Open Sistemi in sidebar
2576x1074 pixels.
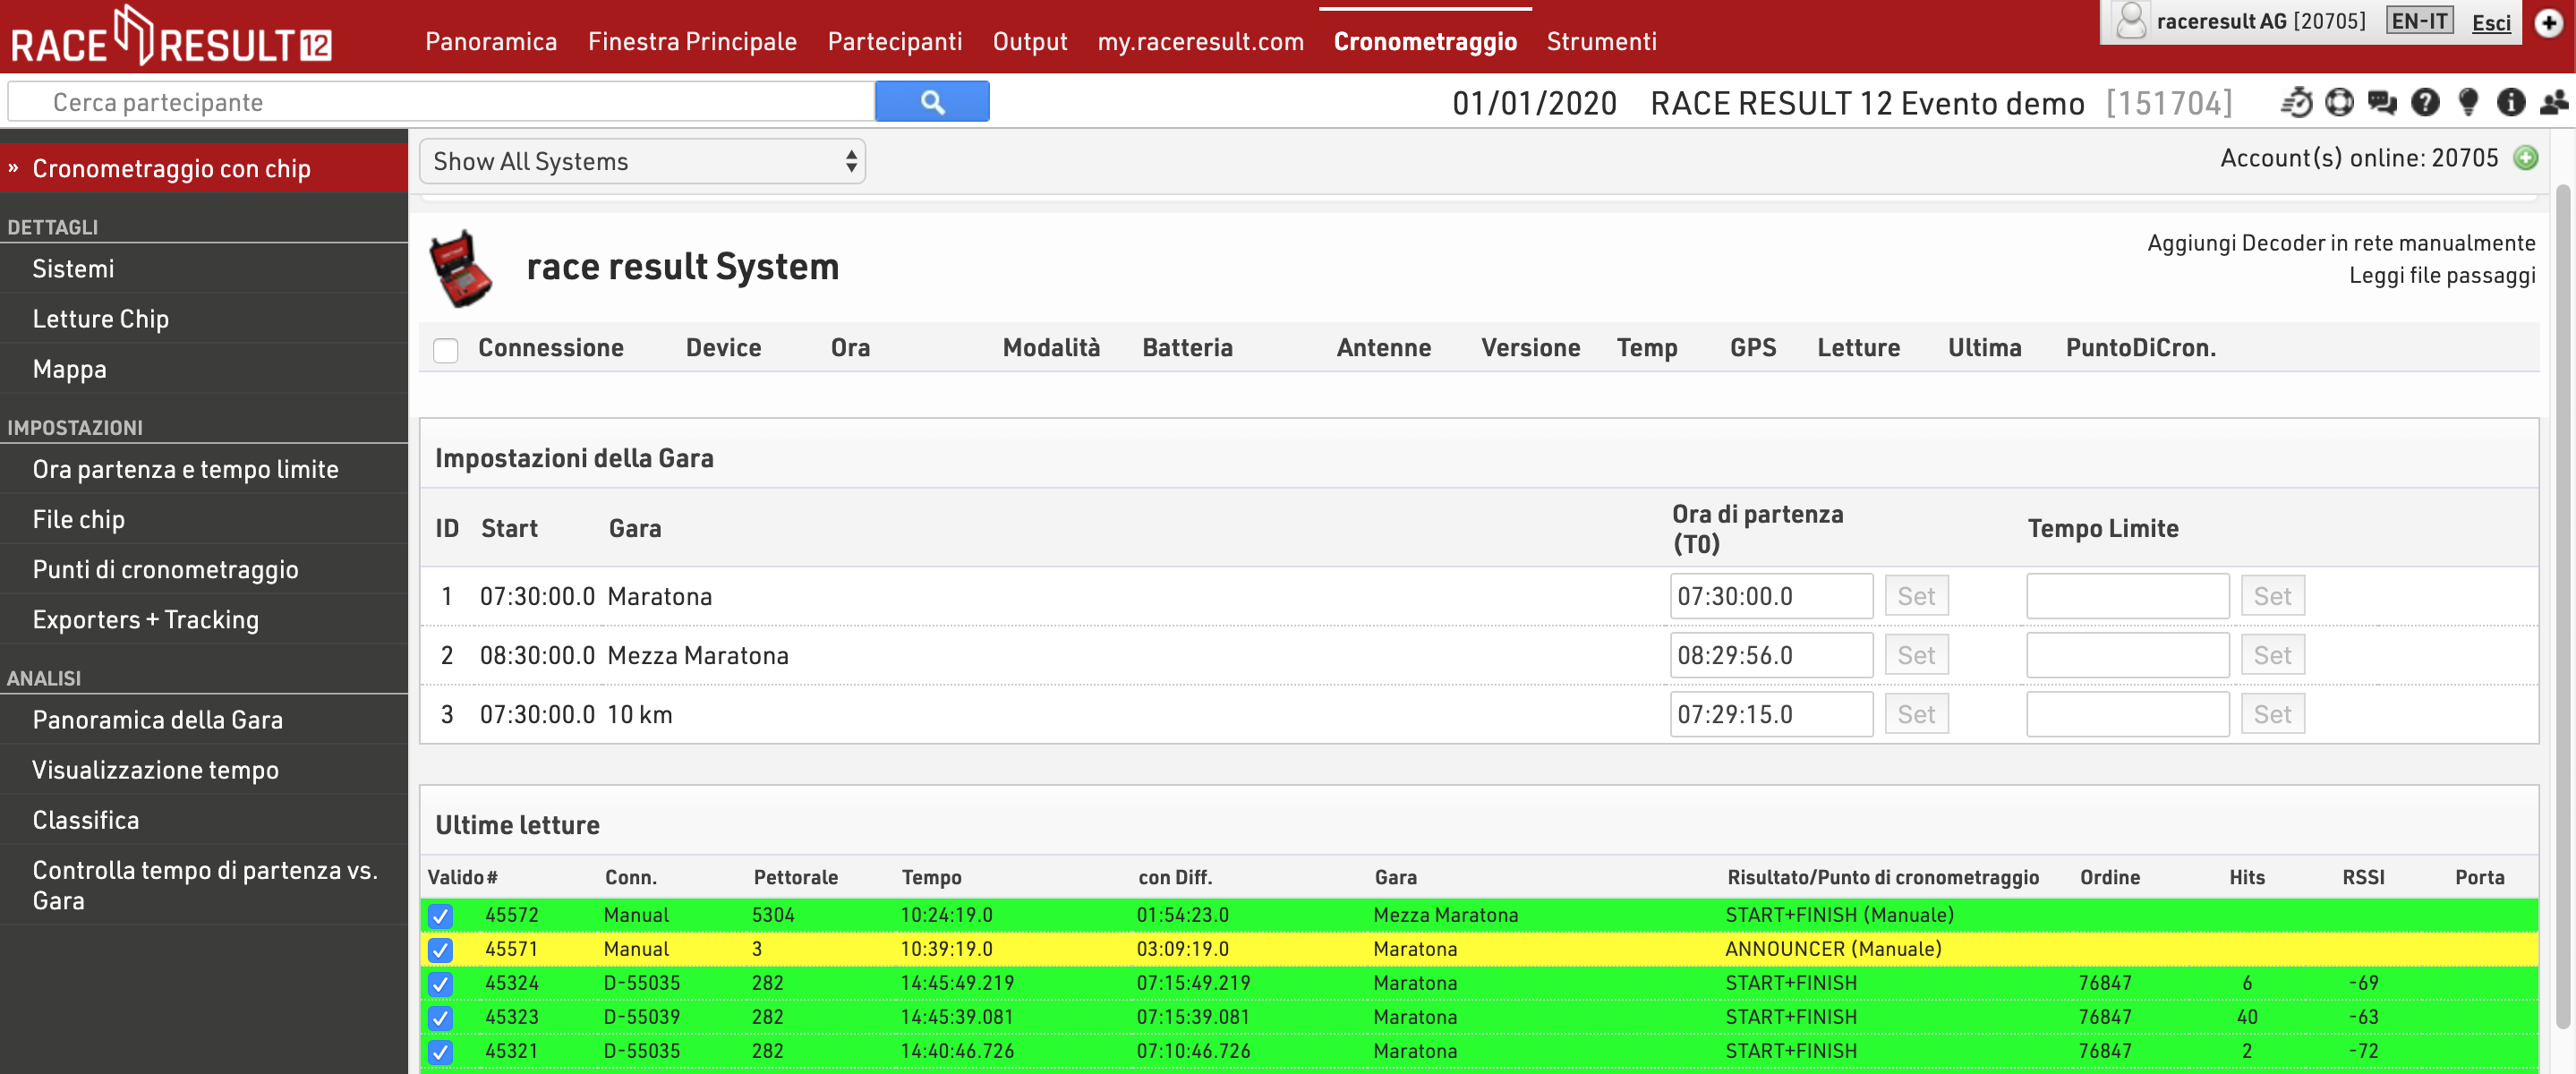coord(204,268)
